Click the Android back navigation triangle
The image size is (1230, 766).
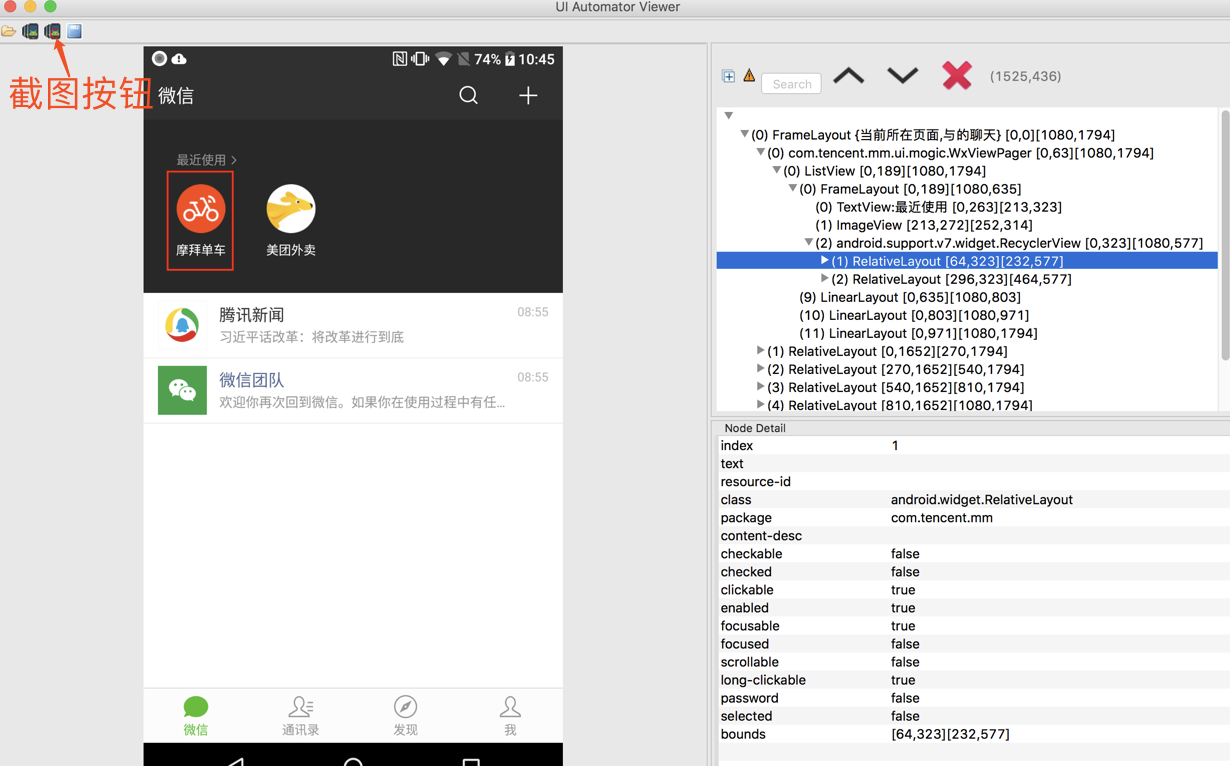tap(236, 762)
